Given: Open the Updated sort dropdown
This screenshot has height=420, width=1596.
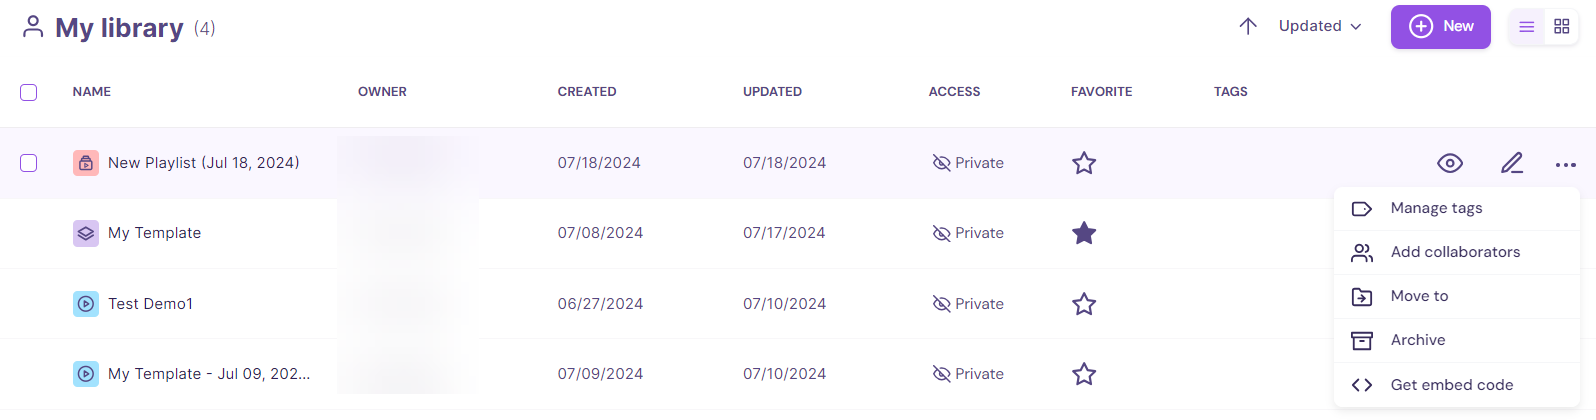Looking at the screenshot, I should click(1320, 26).
